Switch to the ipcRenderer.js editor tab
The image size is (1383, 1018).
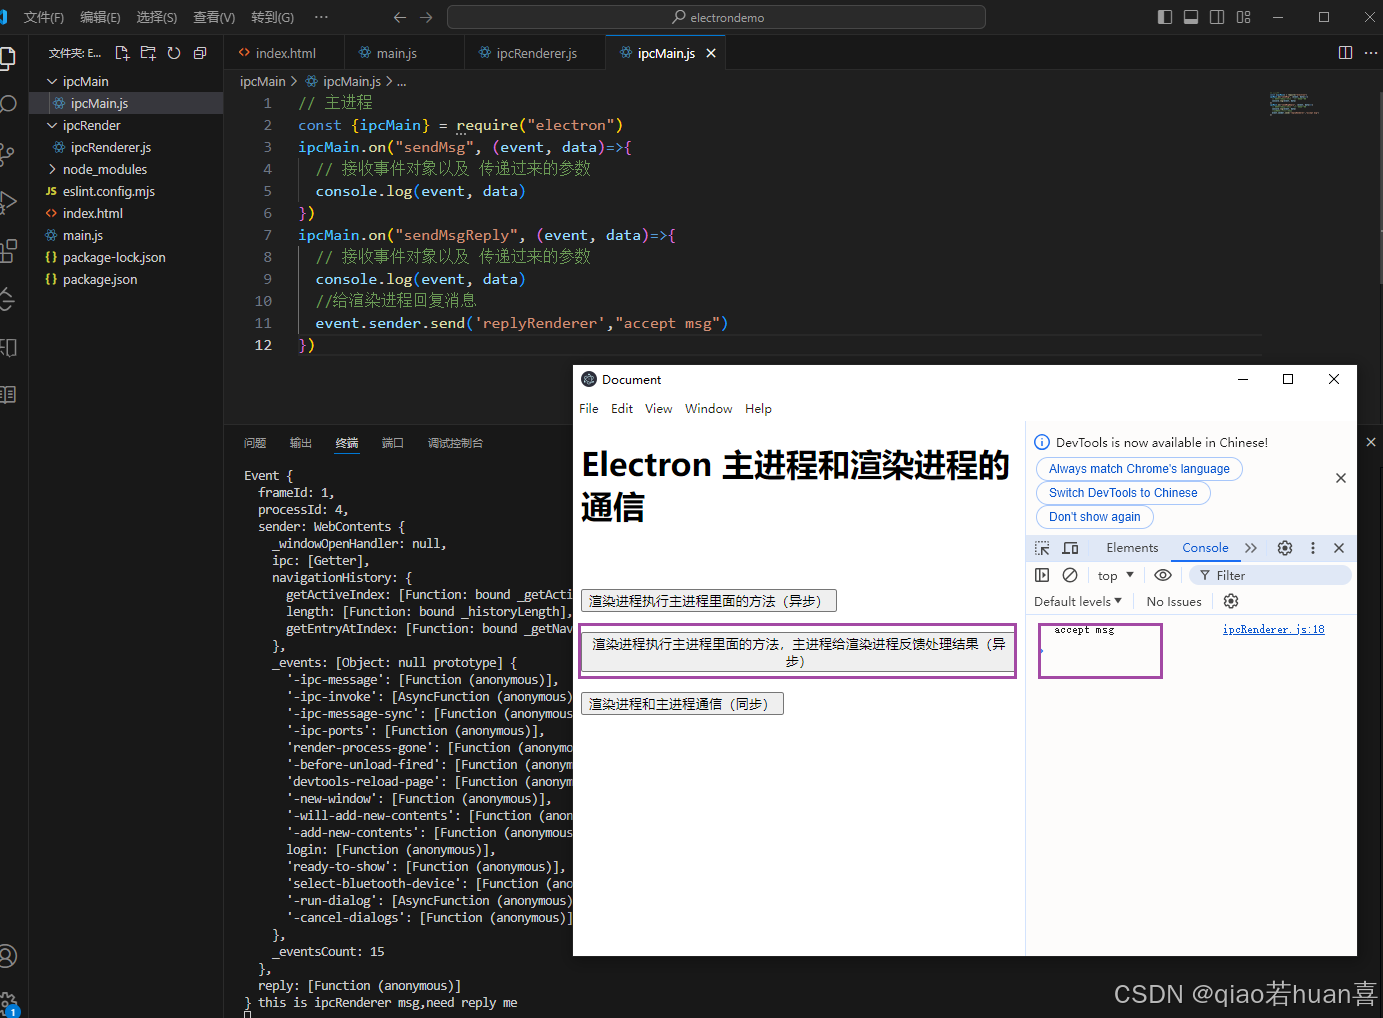(x=536, y=53)
